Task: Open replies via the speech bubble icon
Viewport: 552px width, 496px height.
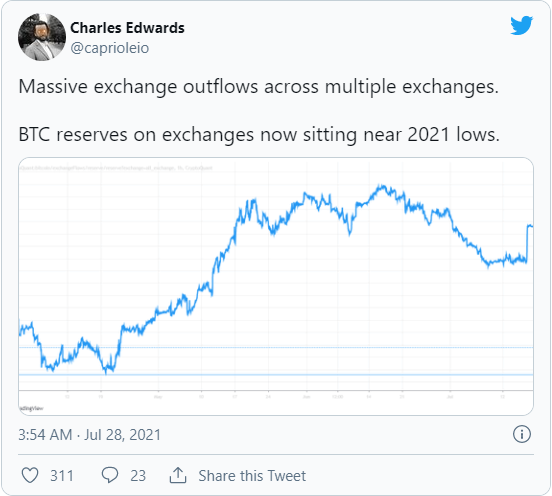Action: coord(110,475)
